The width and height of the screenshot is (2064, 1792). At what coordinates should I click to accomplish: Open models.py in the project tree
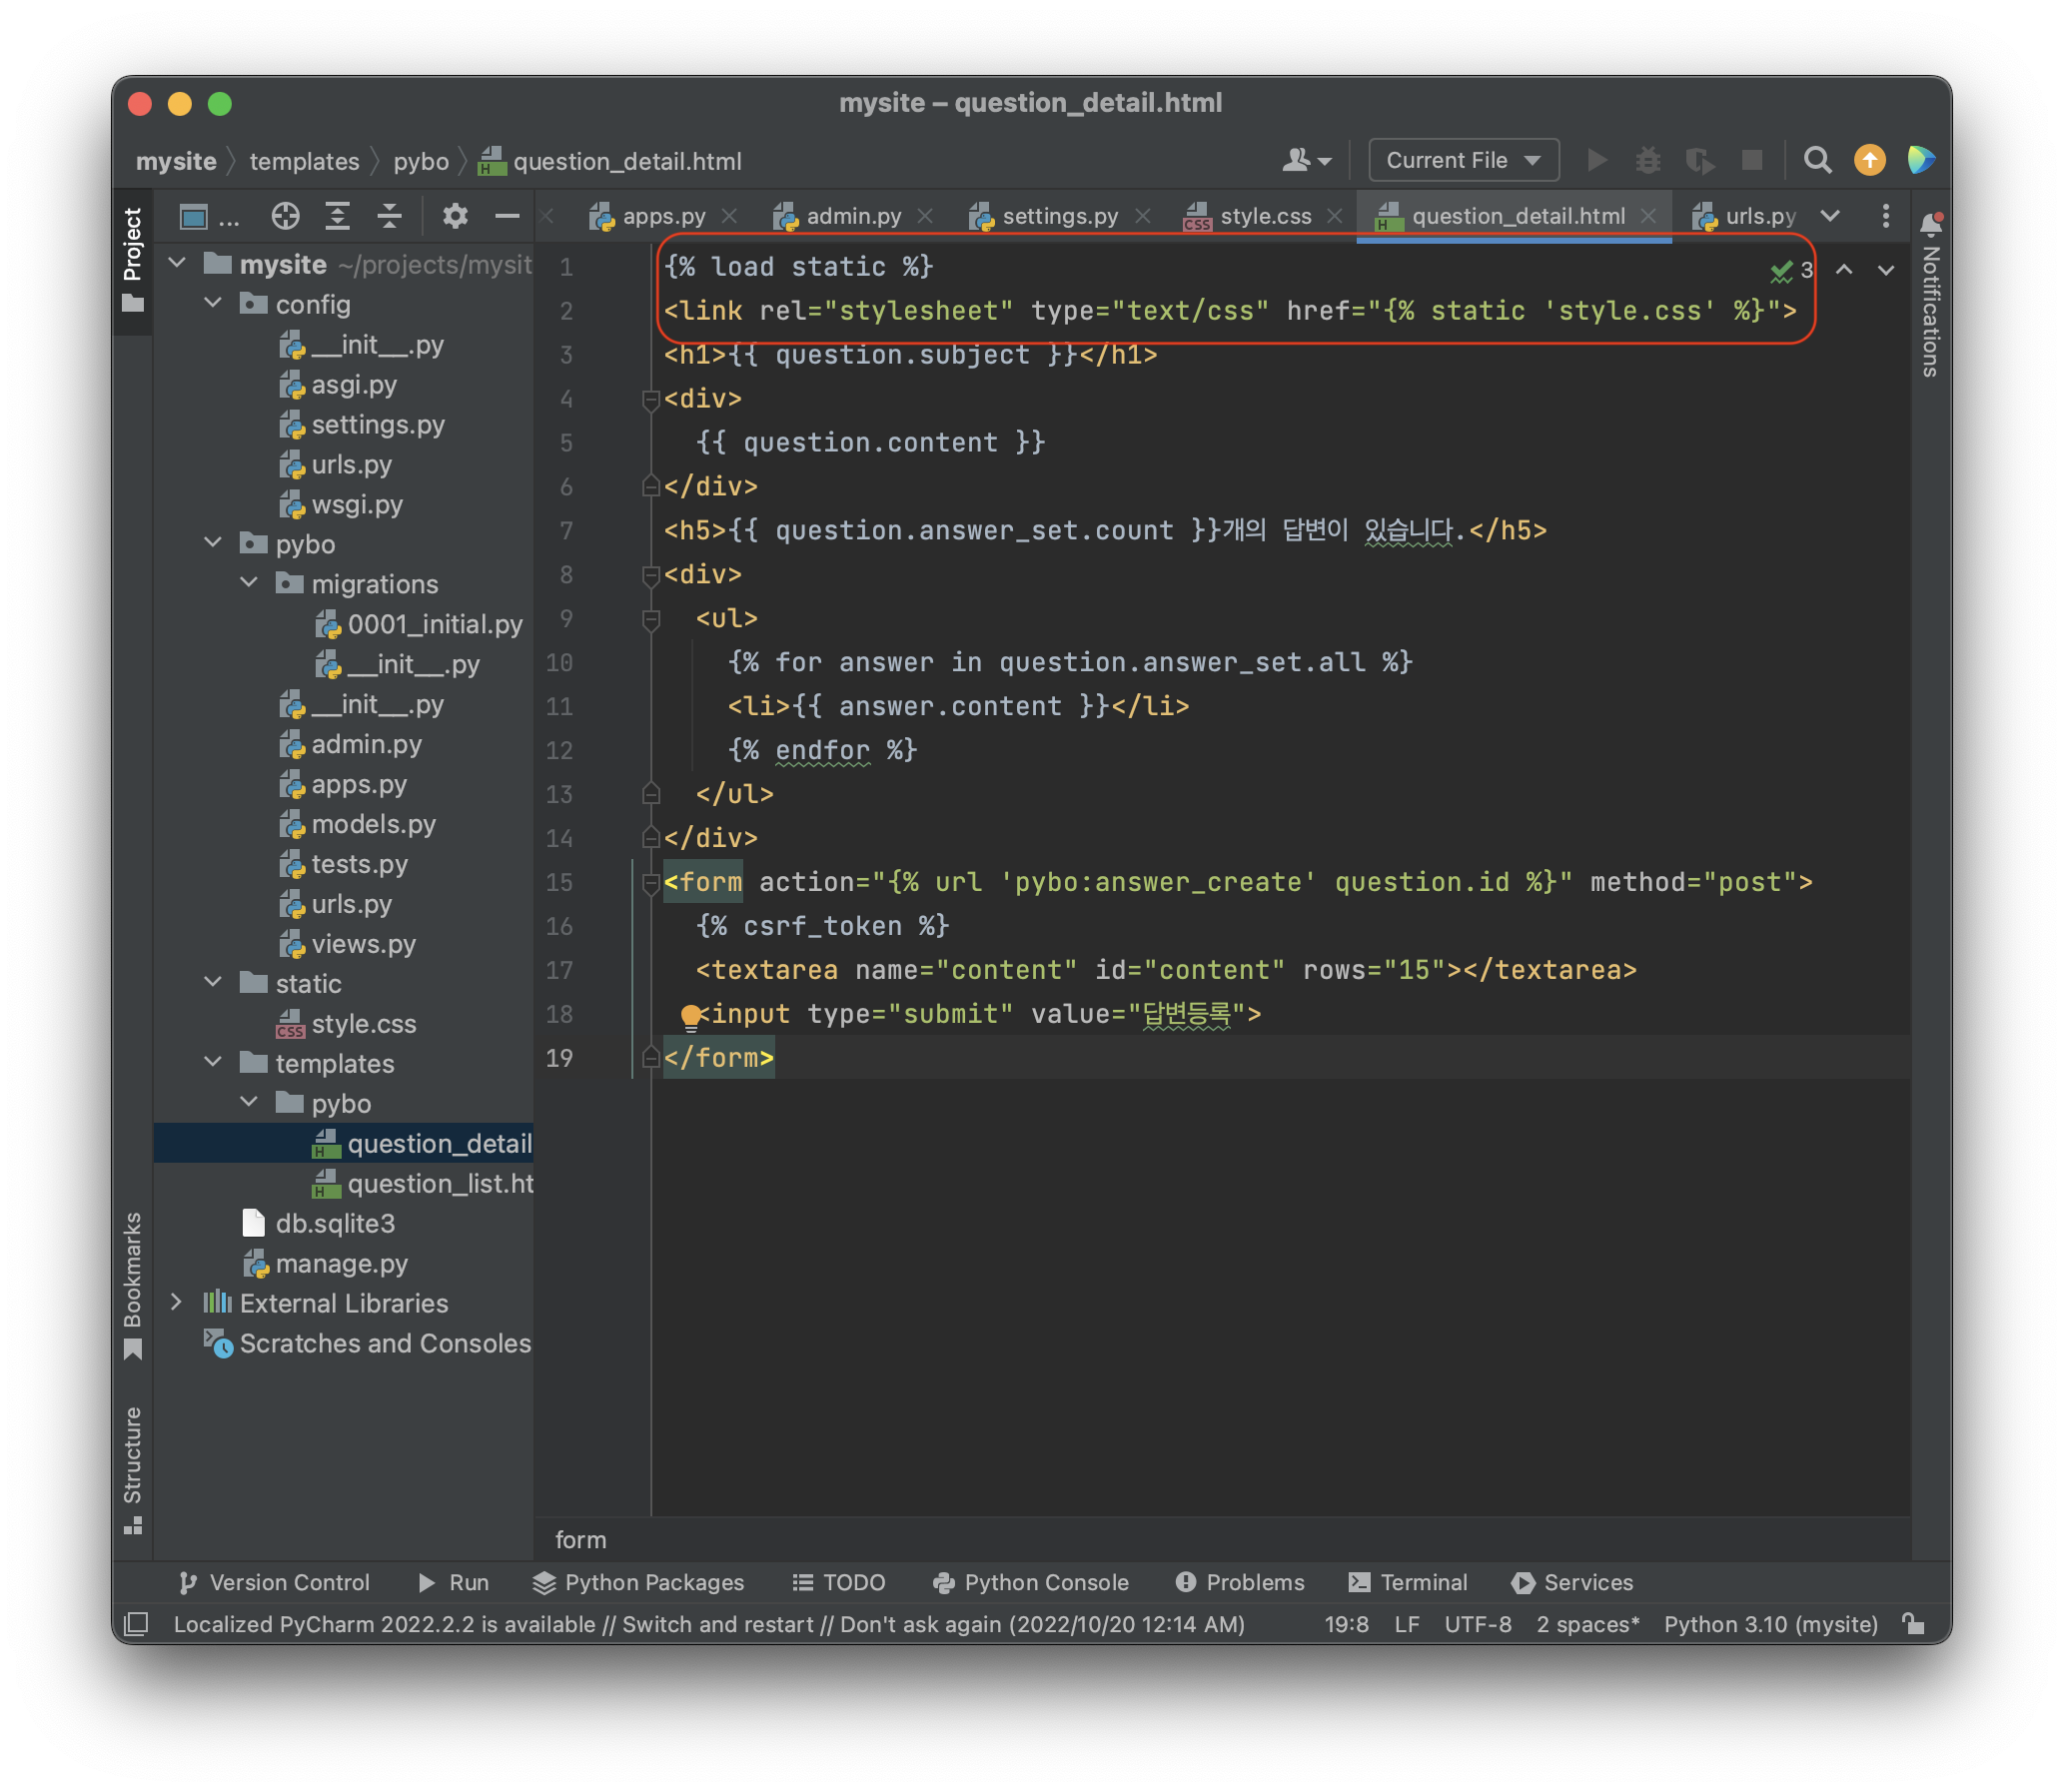[372, 824]
